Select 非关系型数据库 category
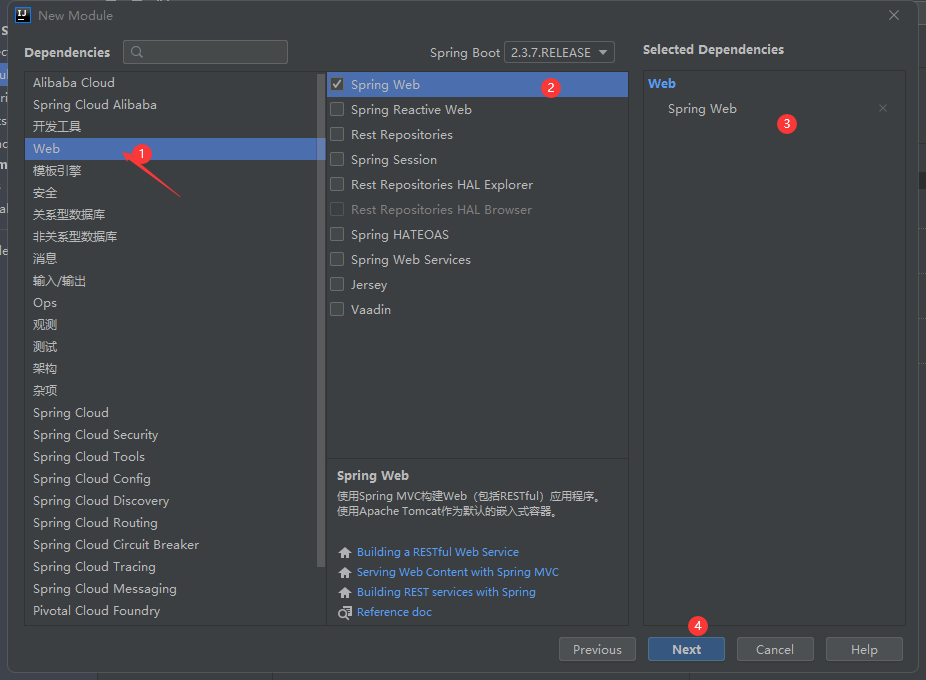 (x=171, y=237)
